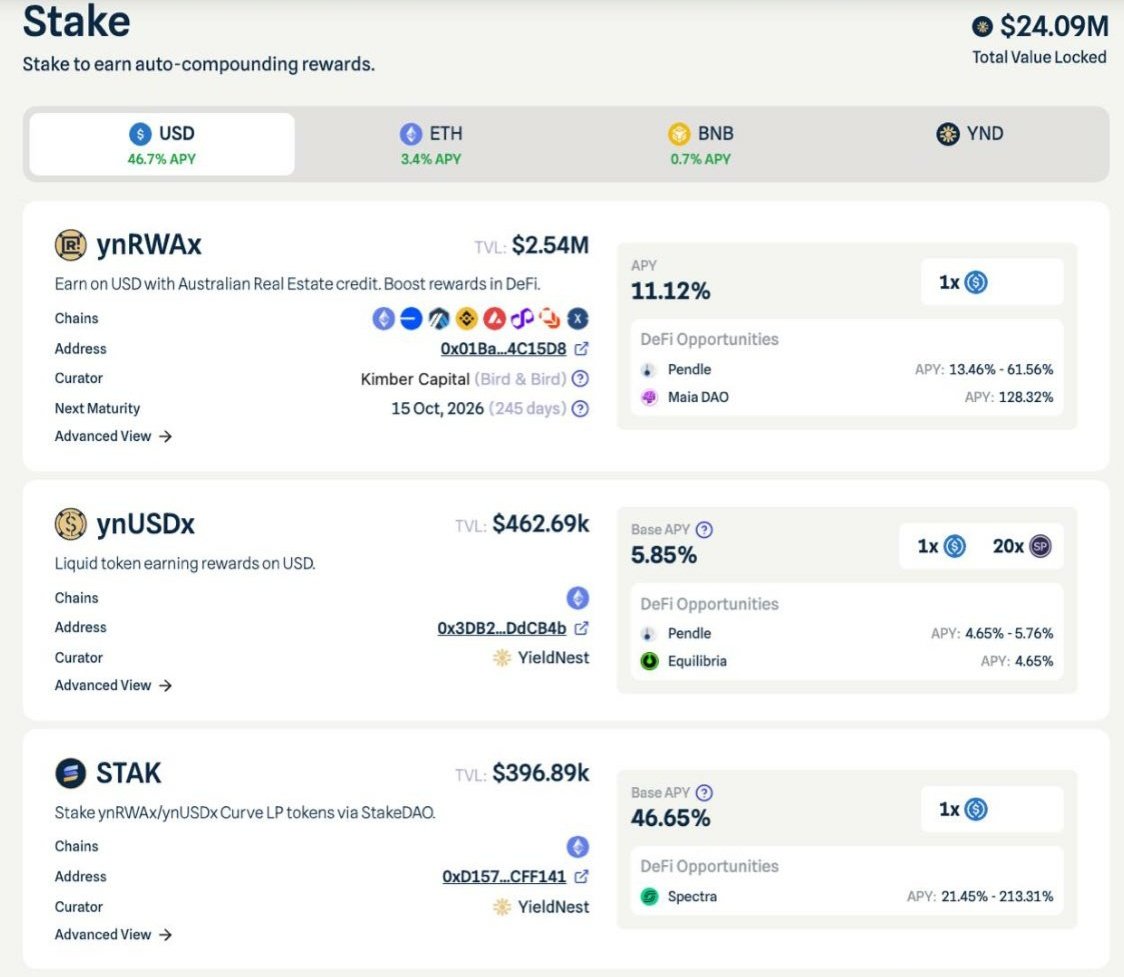The height and width of the screenshot is (977, 1124).
Task: Click the Base chain icon in ynRWAx chains
Action: (411, 318)
